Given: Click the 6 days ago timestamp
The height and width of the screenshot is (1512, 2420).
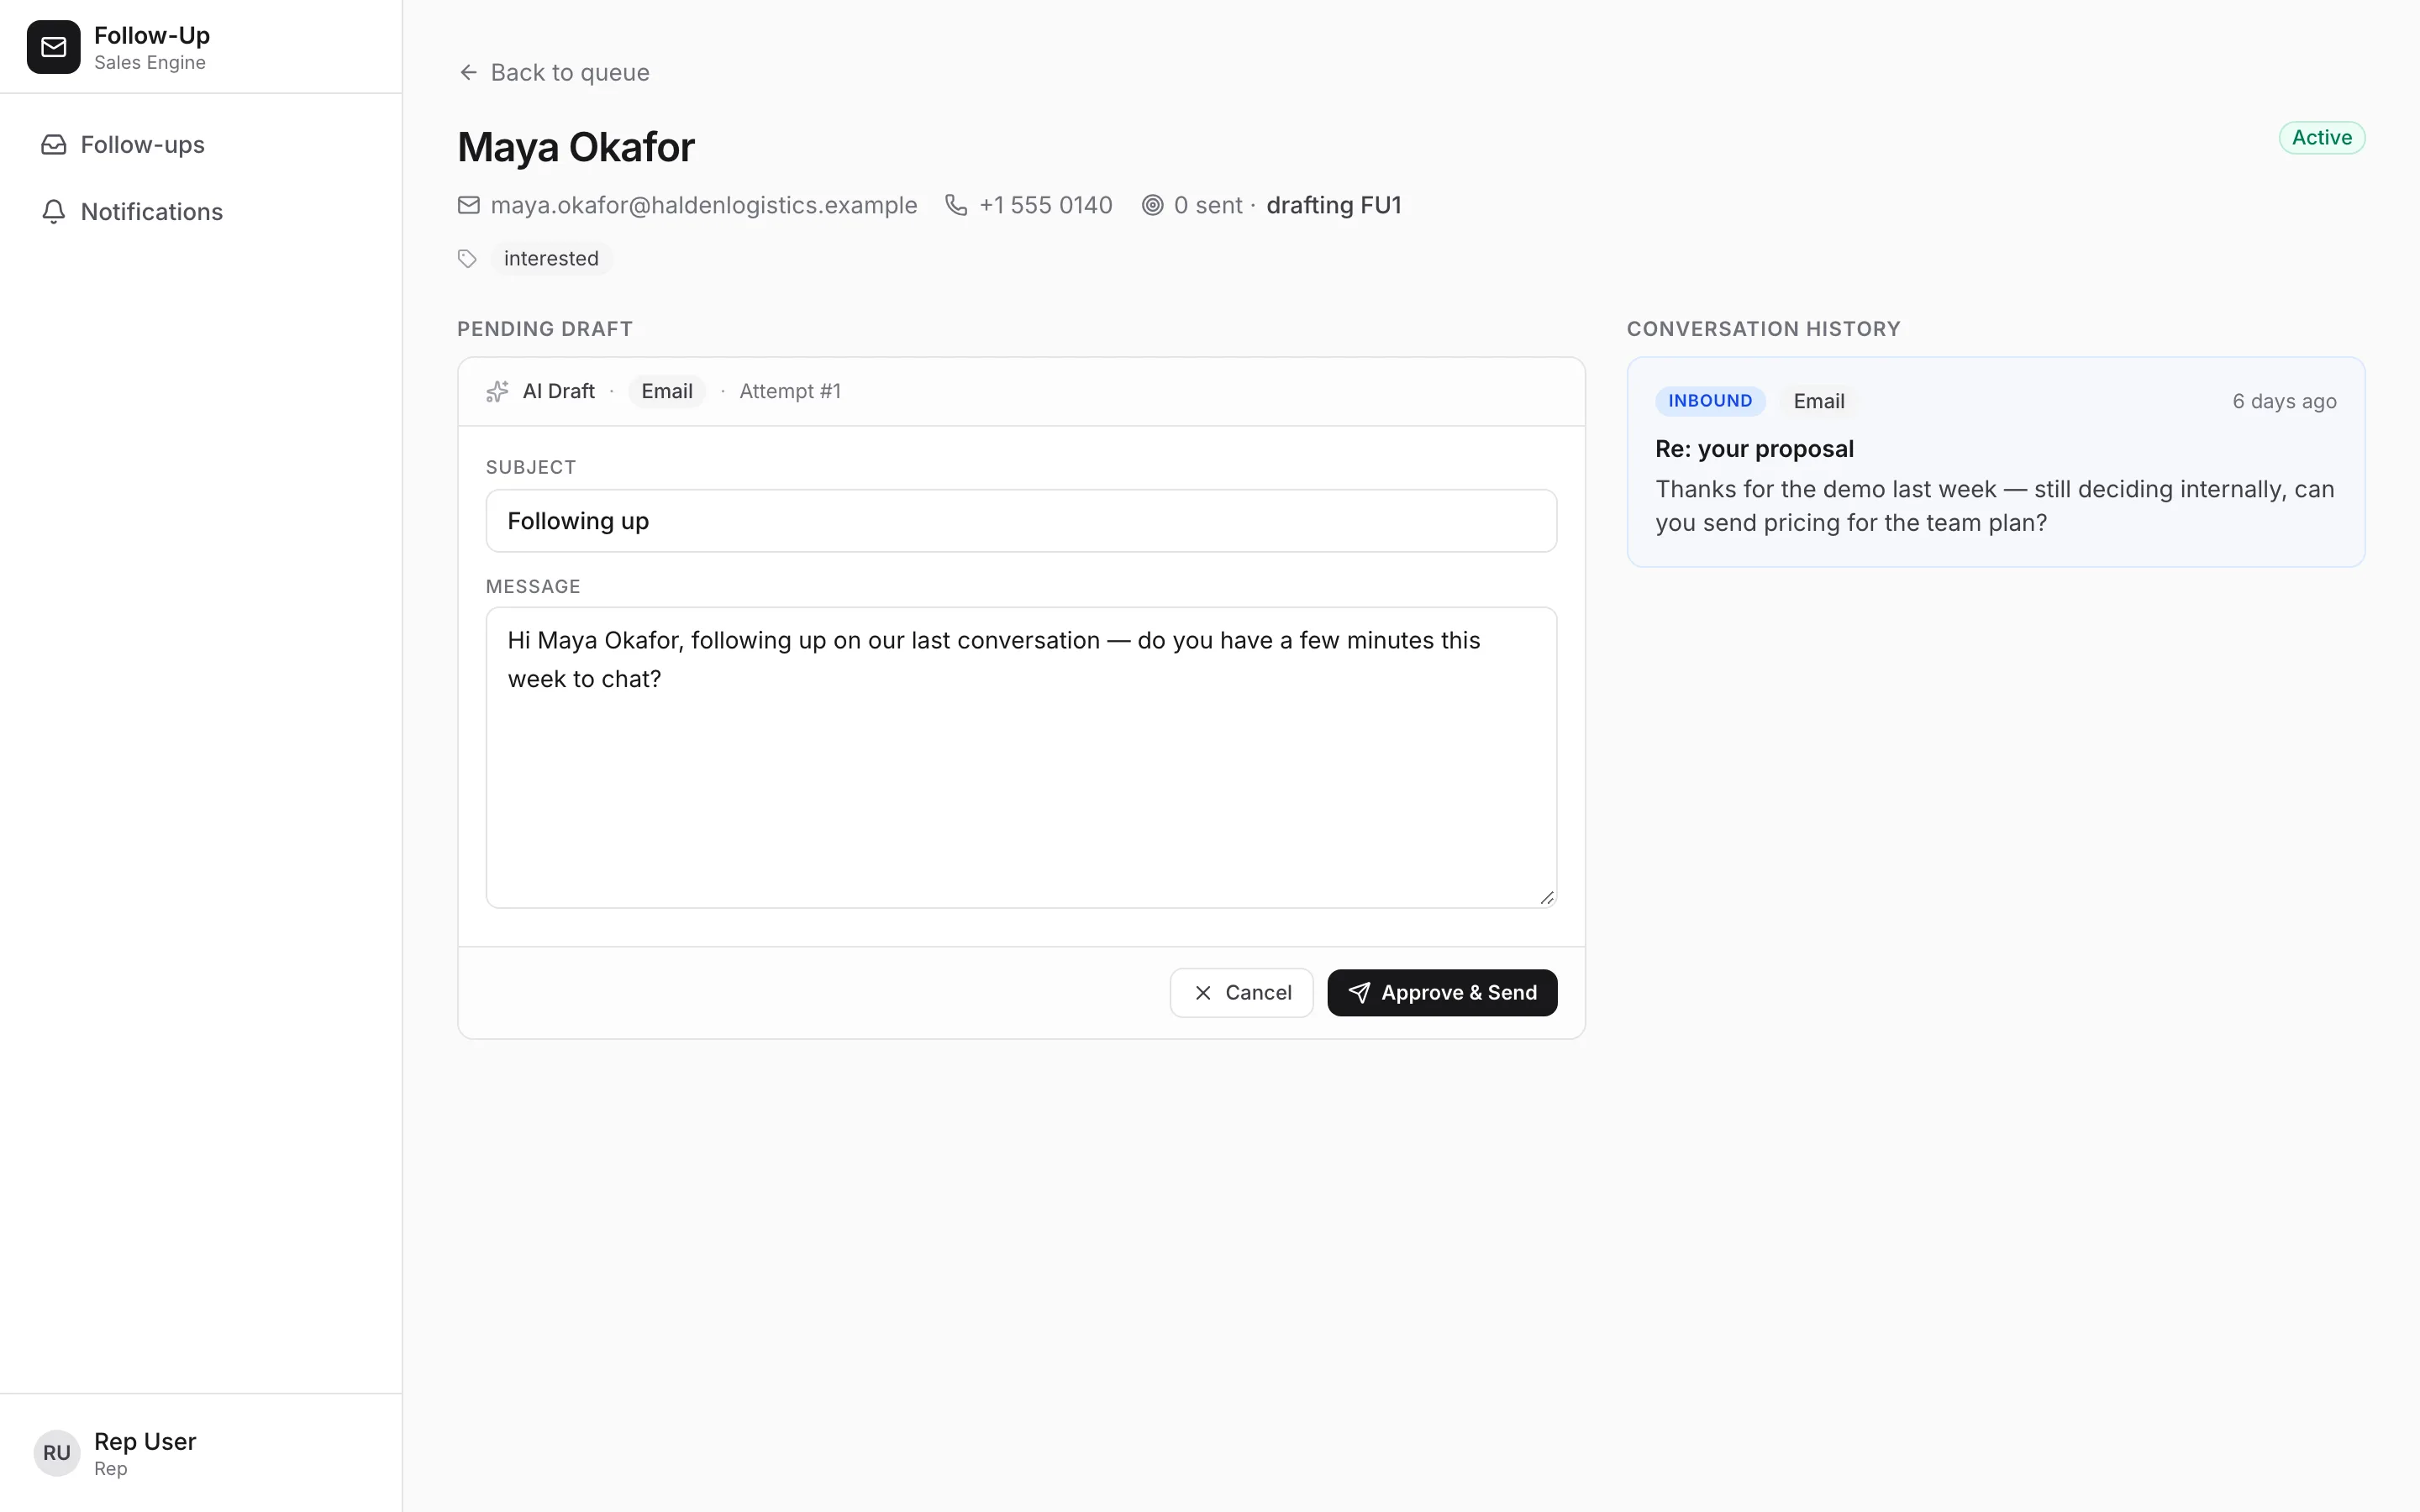Looking at the screenshot, I should [2284, 401].
